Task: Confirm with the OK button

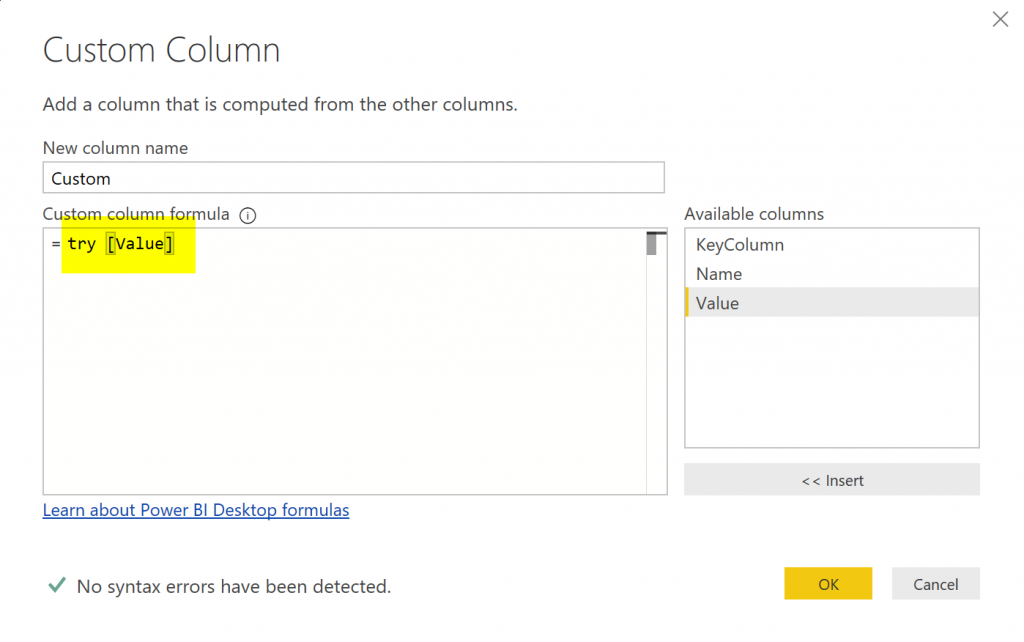Action: [x=828, y=584]
